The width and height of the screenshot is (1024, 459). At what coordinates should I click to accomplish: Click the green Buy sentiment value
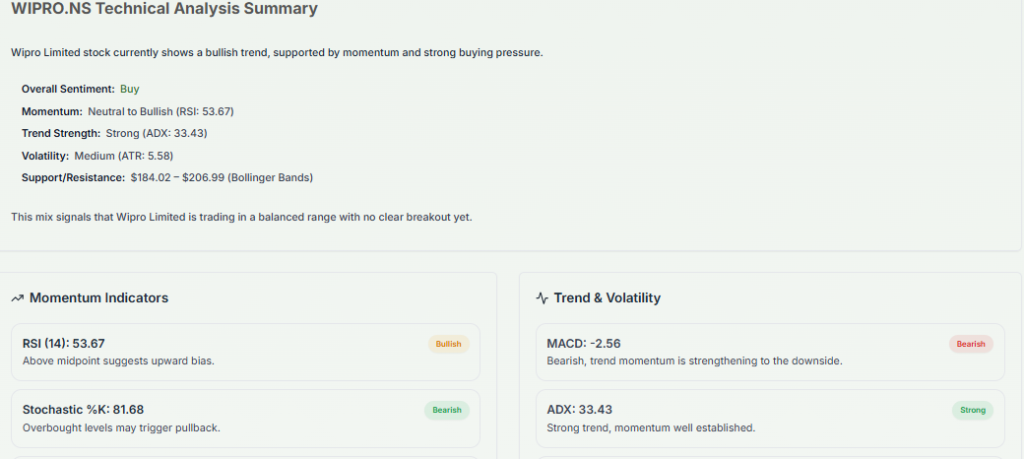point(129,89)
